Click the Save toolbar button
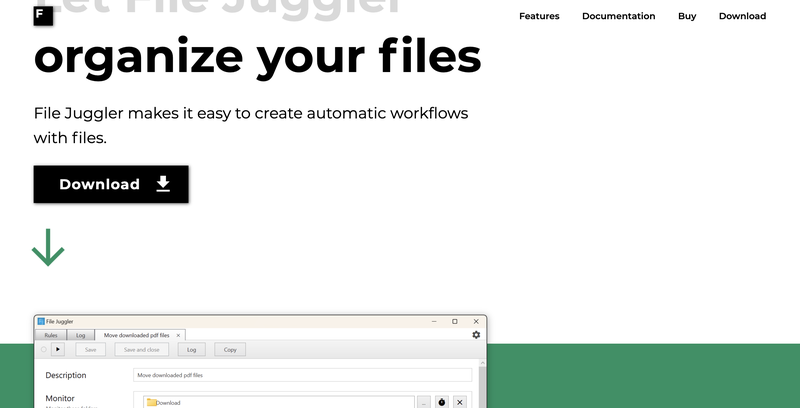Screen dimensions: 800x408 click(x=90, y=349)
